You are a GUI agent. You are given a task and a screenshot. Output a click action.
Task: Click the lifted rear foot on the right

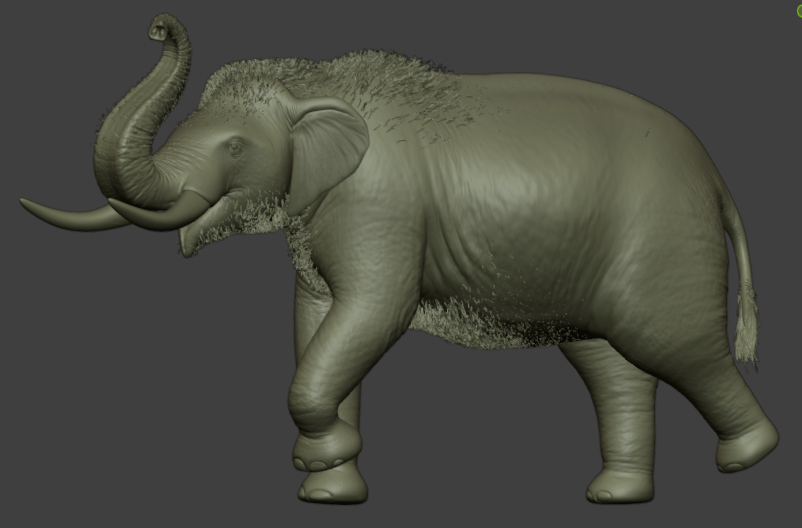[x=746, y=448]
